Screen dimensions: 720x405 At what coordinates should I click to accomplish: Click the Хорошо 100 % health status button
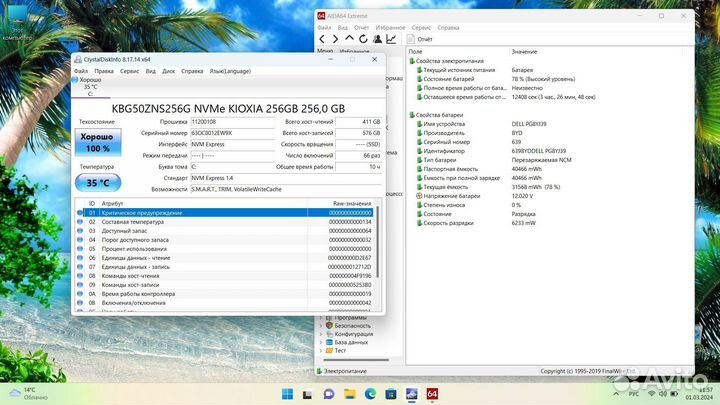pyautogui.click(x=98, y=142)
